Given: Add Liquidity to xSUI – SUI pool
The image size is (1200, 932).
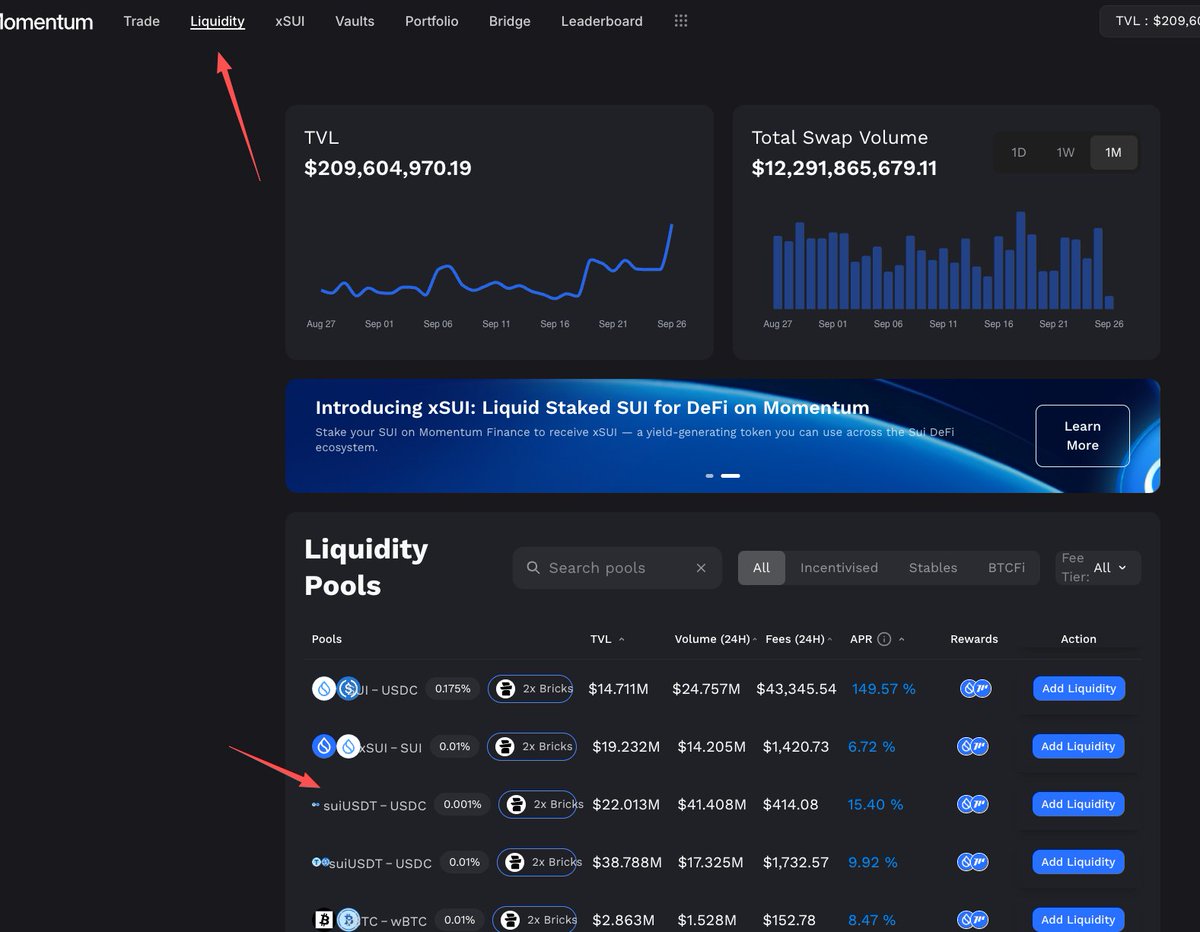Looking at the screenshot, I should (x=1079, y=747).
